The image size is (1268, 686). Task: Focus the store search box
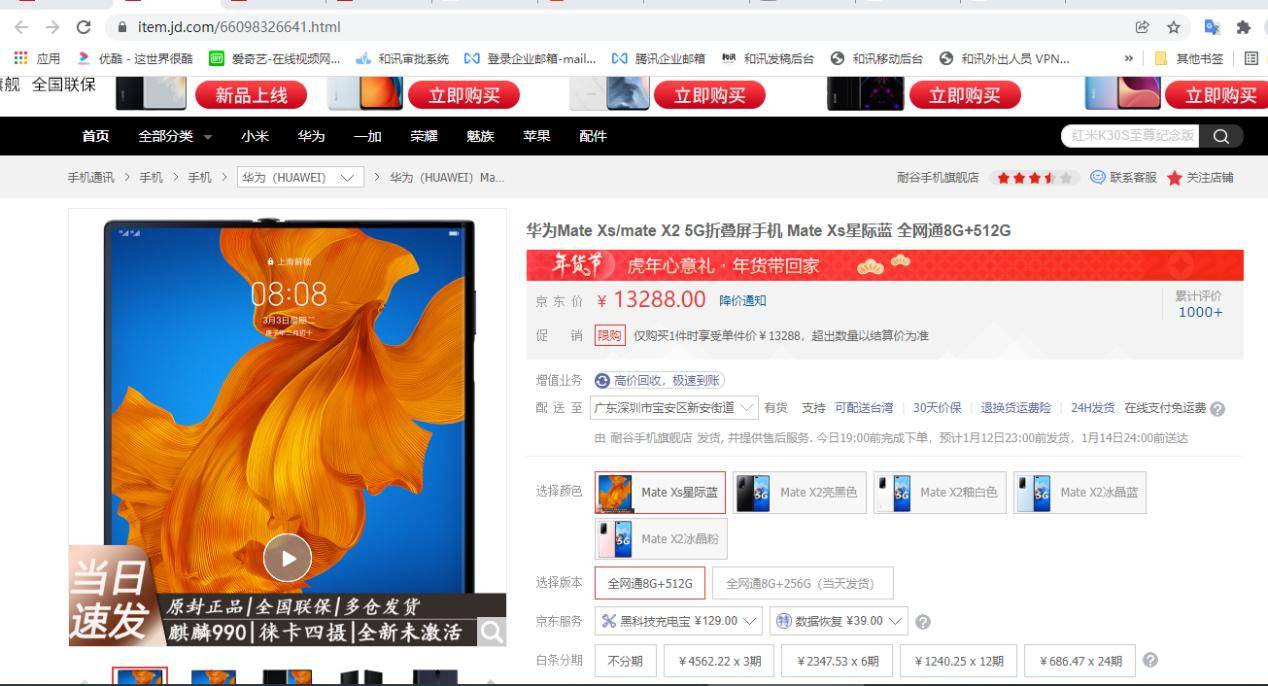pos(1130,136)
